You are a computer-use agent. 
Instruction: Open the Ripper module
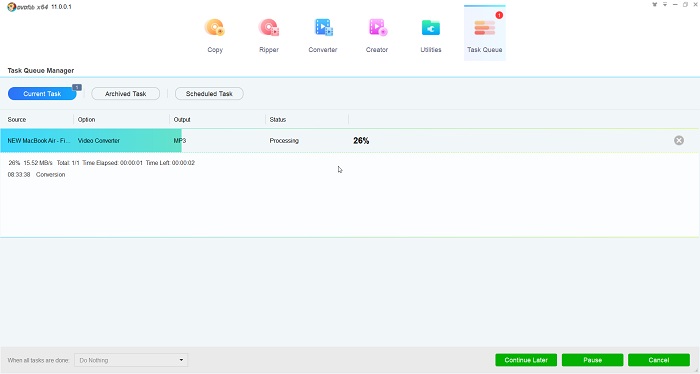tap(269, 35)
